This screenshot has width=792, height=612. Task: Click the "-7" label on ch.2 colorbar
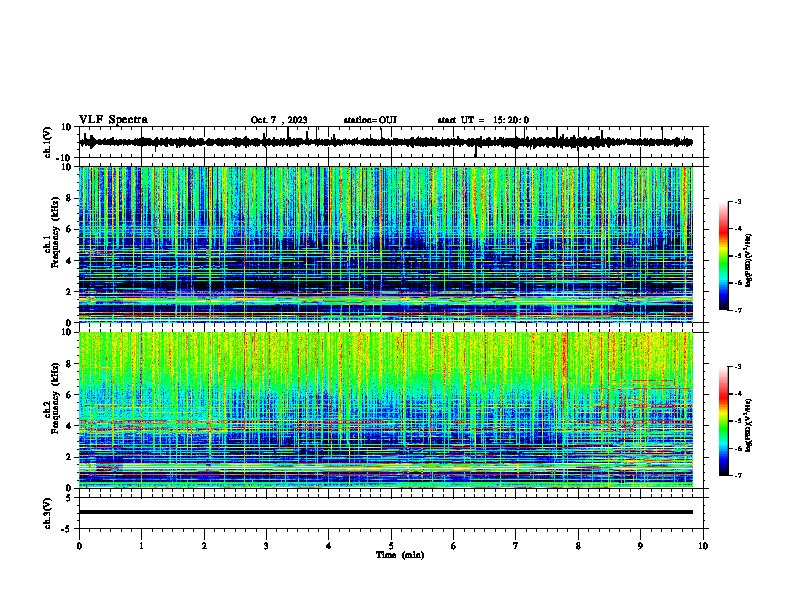coord(737,476)
